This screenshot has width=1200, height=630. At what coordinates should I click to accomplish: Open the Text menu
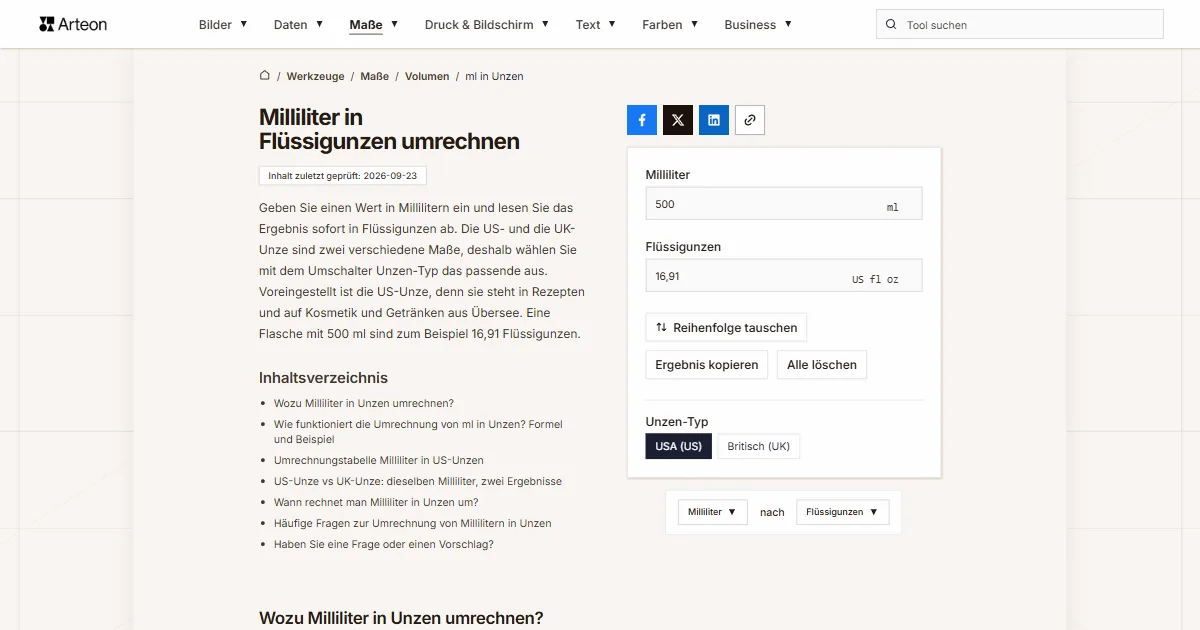(x=596, y=25)
